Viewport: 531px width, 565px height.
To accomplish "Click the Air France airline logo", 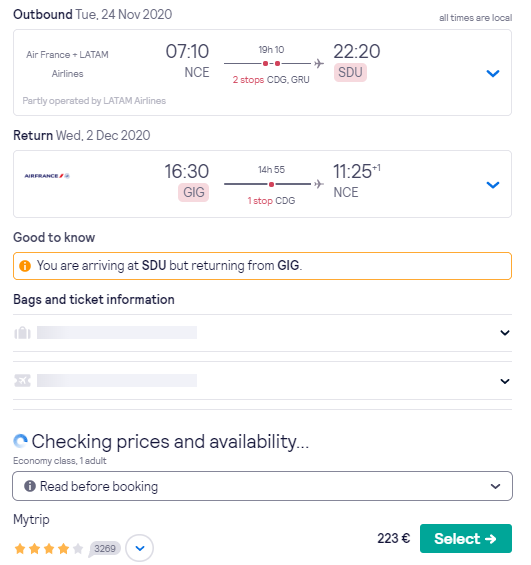I will point(47,176).
